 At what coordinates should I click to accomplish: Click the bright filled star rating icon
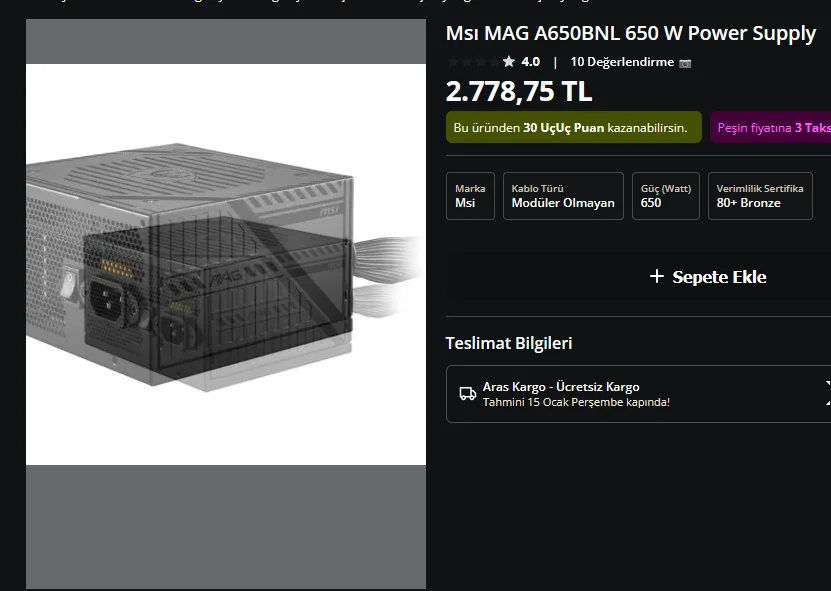coord(509,61)
